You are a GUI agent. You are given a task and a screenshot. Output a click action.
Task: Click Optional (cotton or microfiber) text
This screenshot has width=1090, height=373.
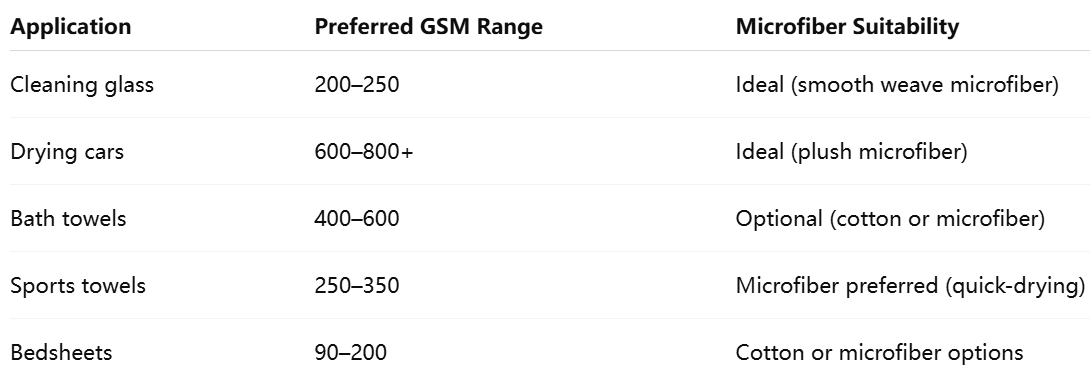890,218
